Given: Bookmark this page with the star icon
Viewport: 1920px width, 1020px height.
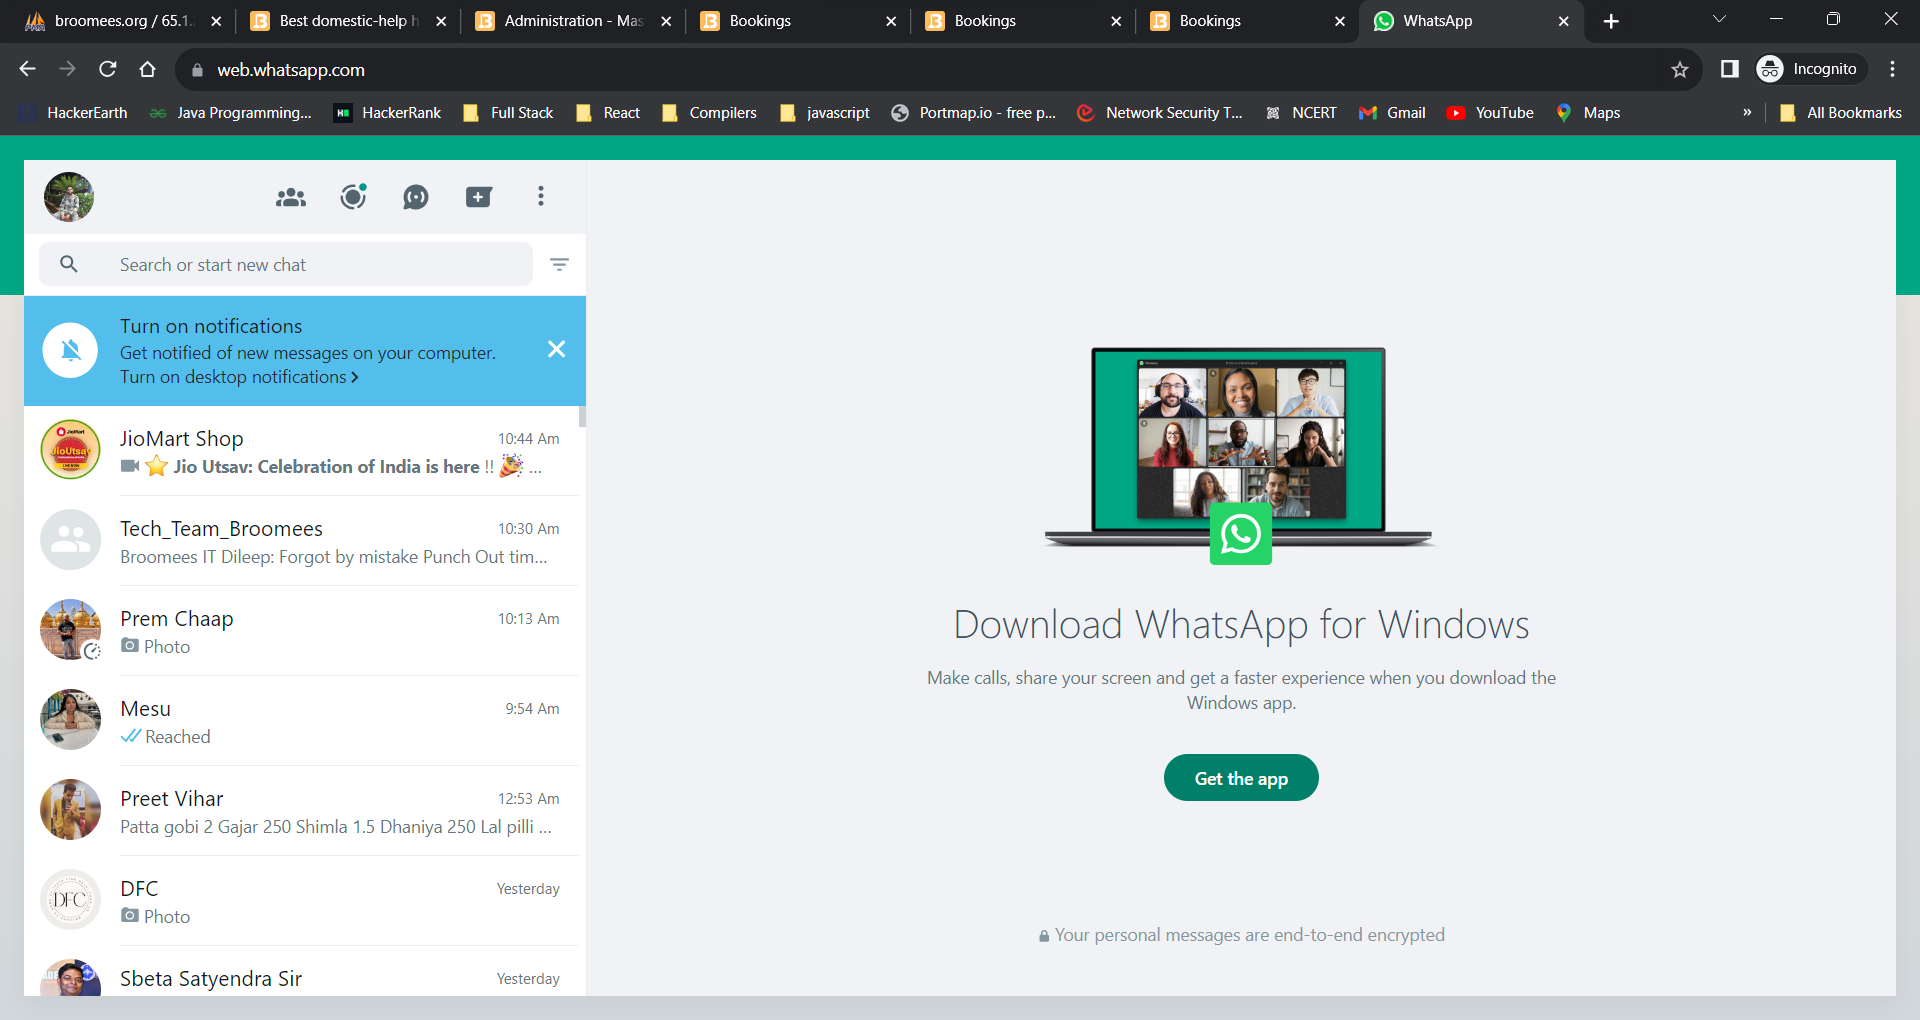Looking at the screenshot, I should 1680,69.
